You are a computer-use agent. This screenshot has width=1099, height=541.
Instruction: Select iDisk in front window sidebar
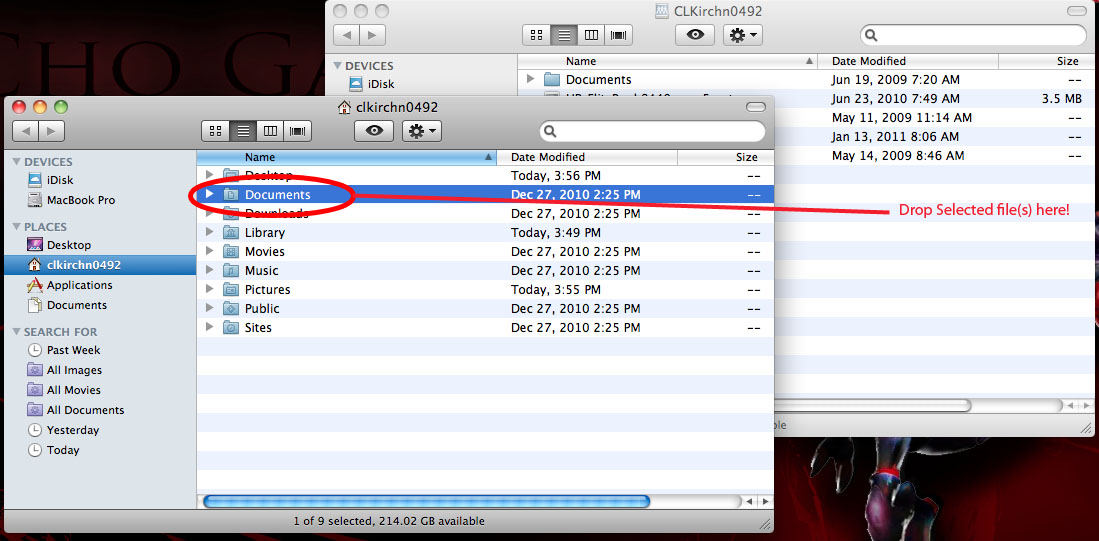[x=59, y=180]
